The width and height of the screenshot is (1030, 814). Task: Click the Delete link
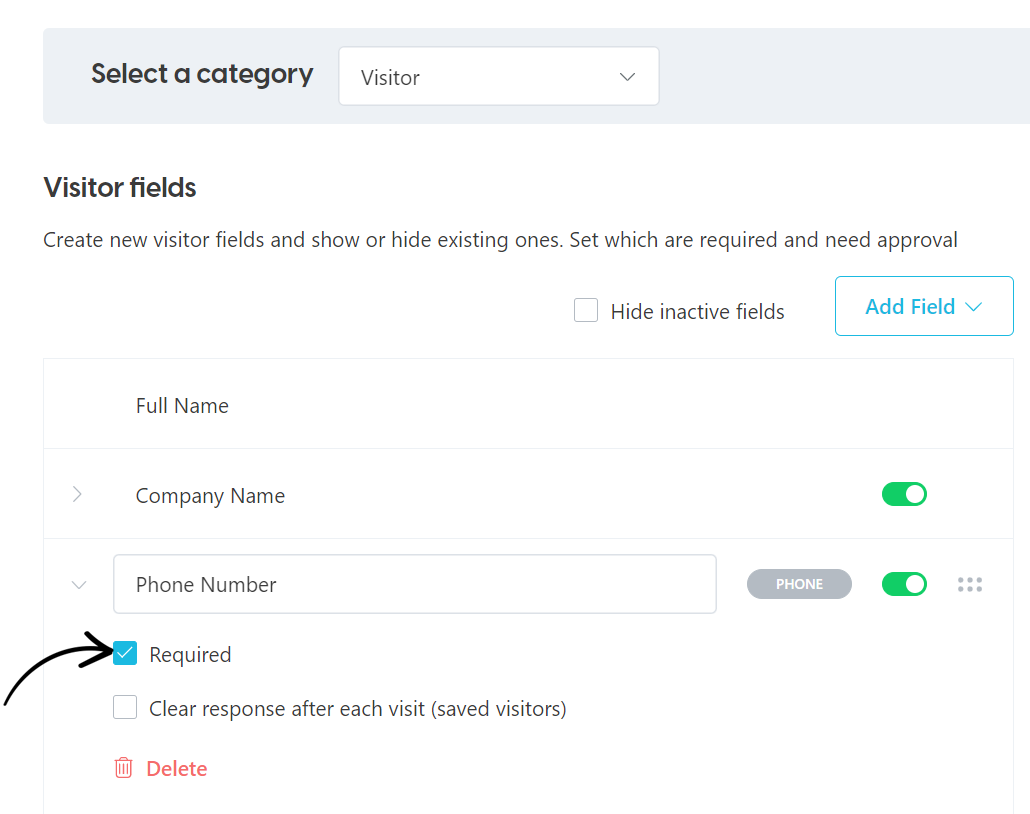(176, 767)
